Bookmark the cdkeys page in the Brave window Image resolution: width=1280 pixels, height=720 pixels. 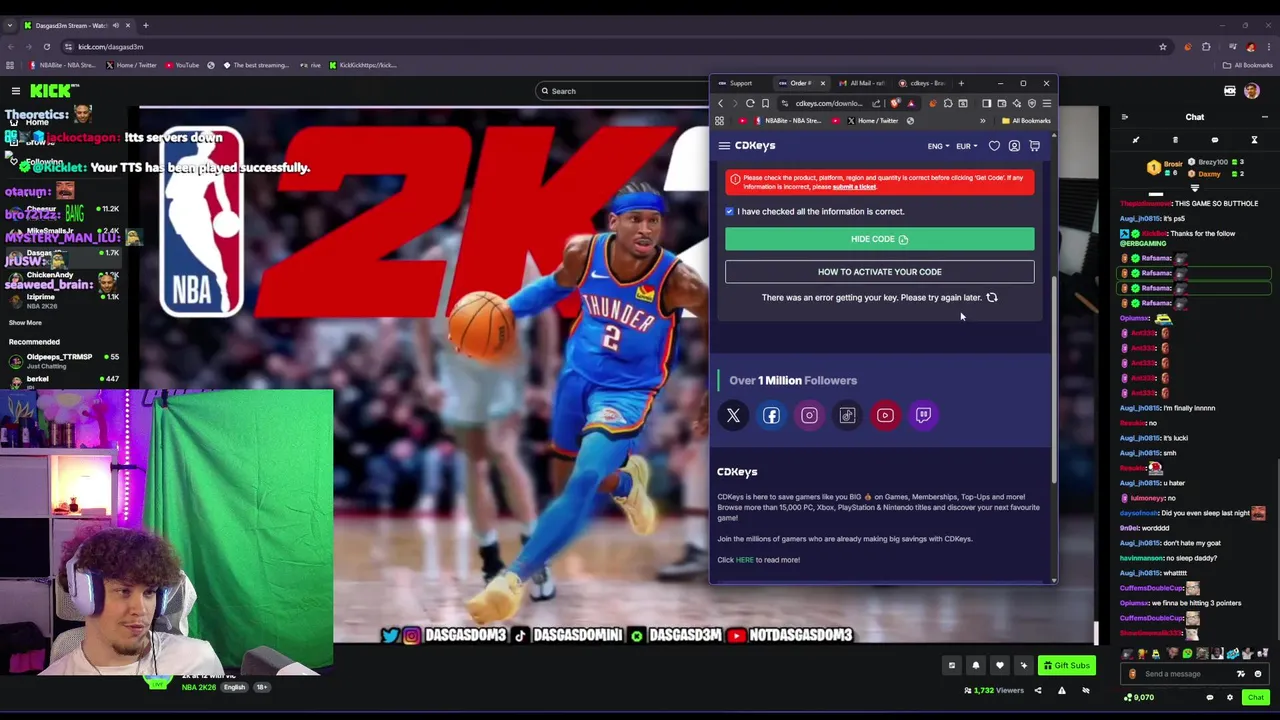pos(765,103)
